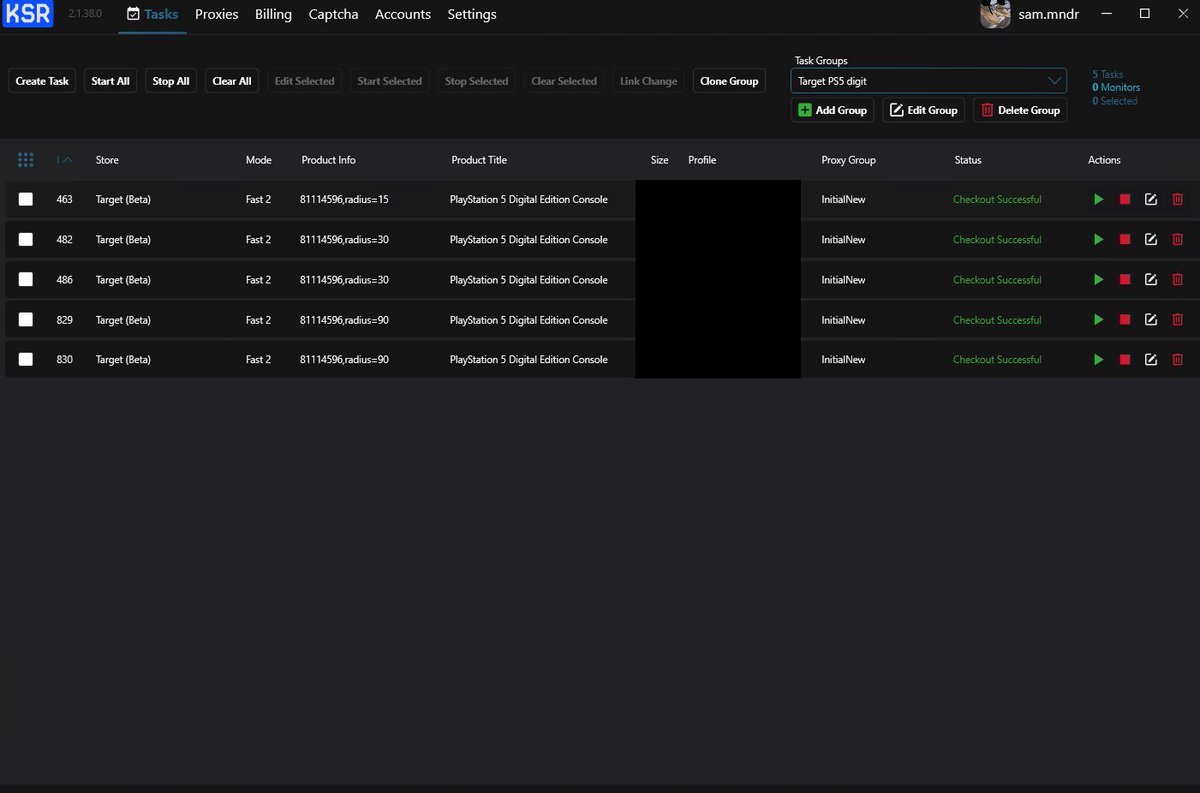Image resolution: width=1200 pixels, height=793 pixels.
Task: Click the sam.mndr profile avatar
Action: point(995,14)
